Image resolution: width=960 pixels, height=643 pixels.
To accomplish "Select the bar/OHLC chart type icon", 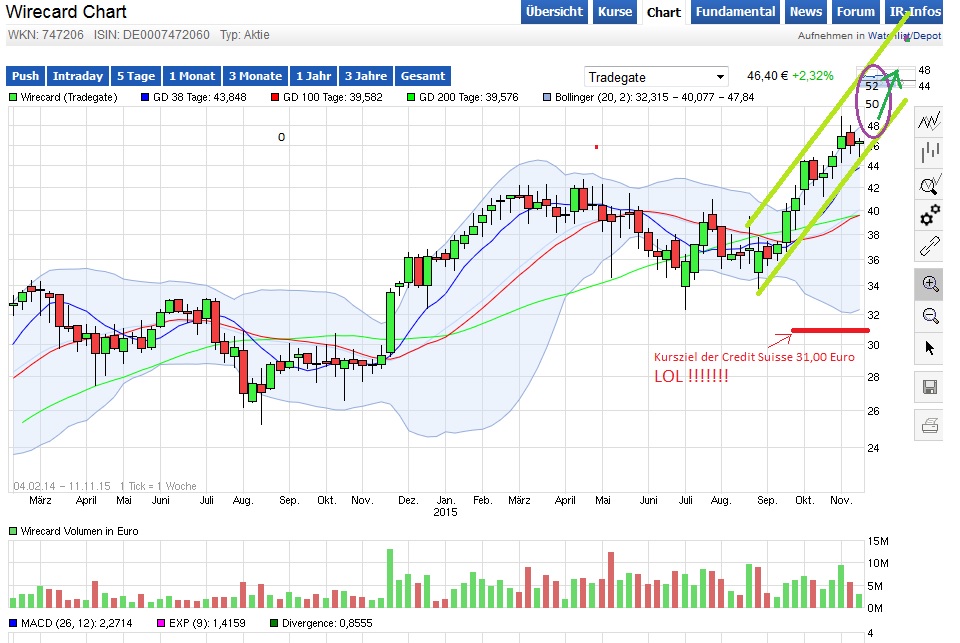I will [x=929, y=151].
